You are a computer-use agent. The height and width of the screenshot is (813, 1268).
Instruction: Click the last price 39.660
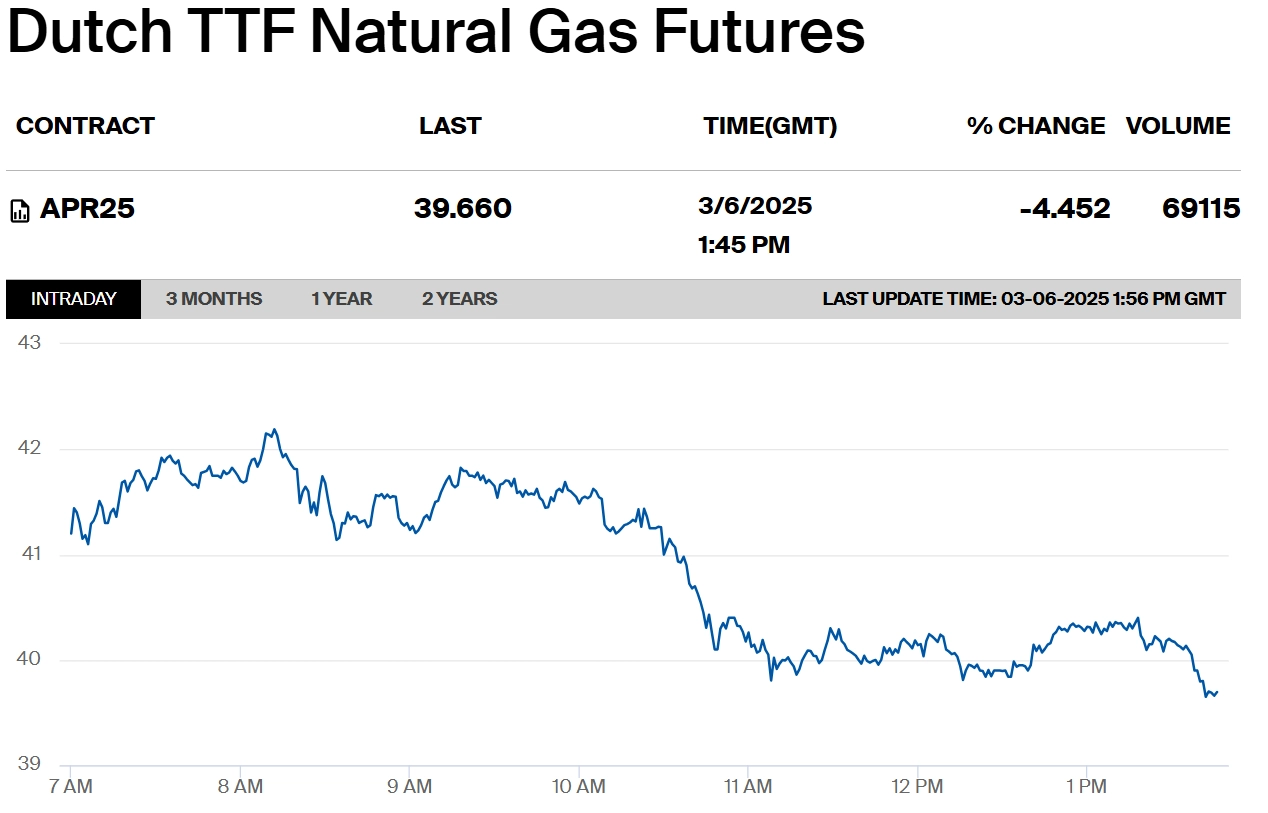[463, 209]
